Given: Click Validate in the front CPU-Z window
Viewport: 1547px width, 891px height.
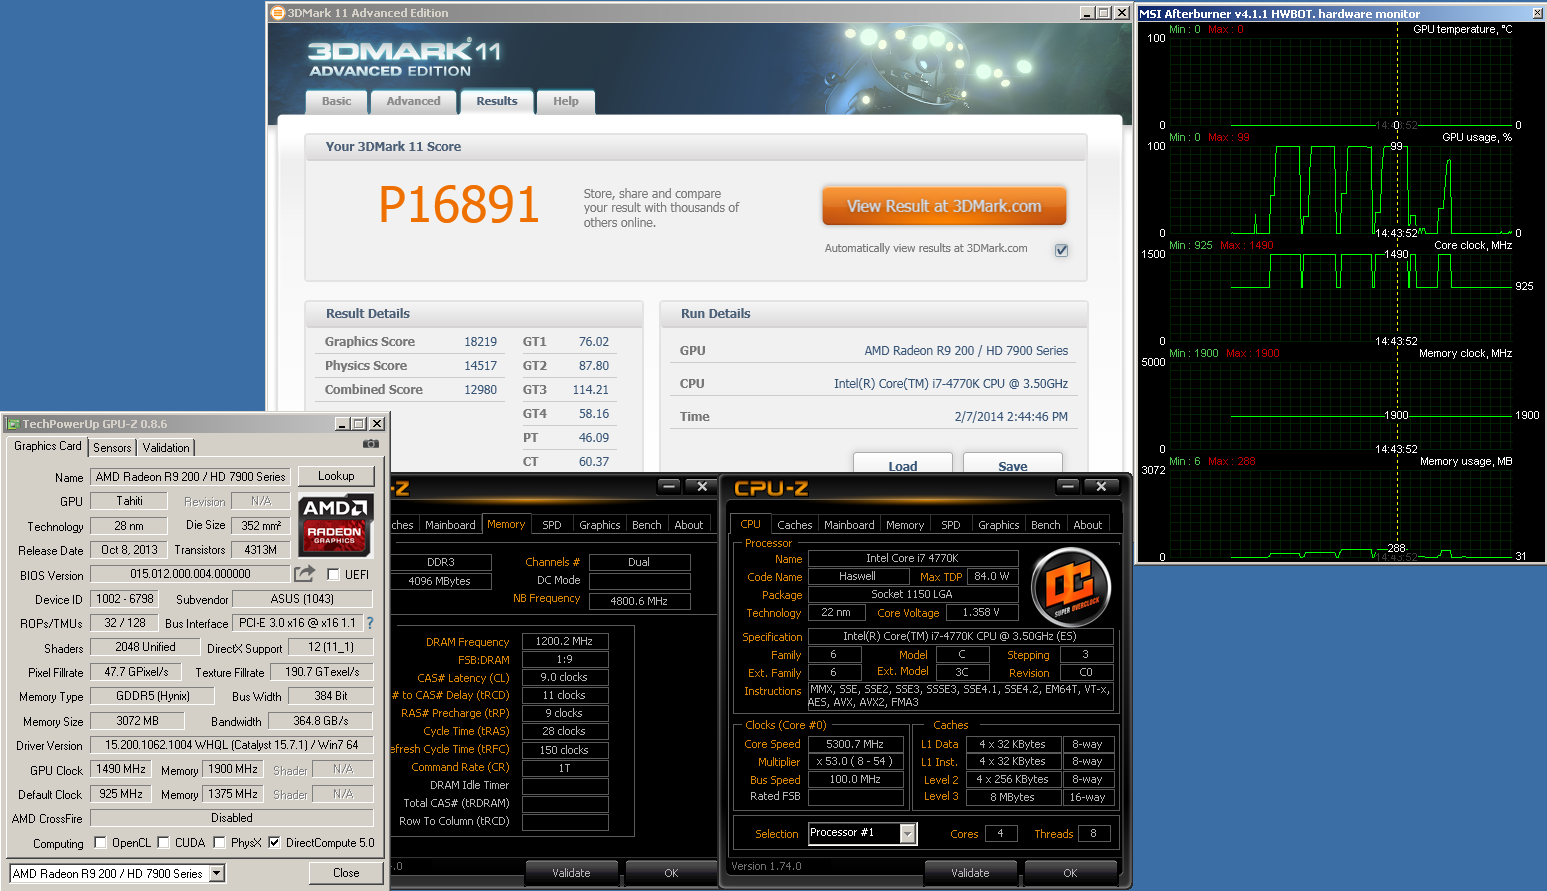Looking at the screenshot, I should [x=970, y=873].
